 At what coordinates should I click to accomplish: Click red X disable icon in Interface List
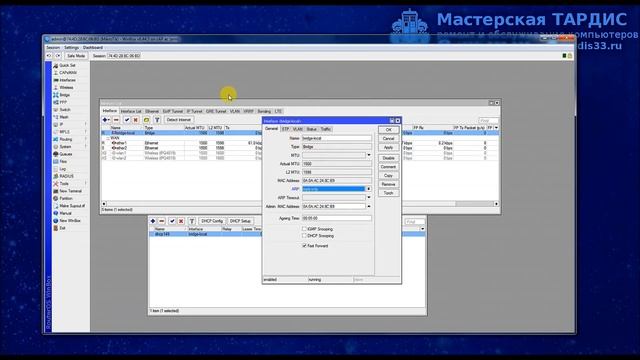136,120
